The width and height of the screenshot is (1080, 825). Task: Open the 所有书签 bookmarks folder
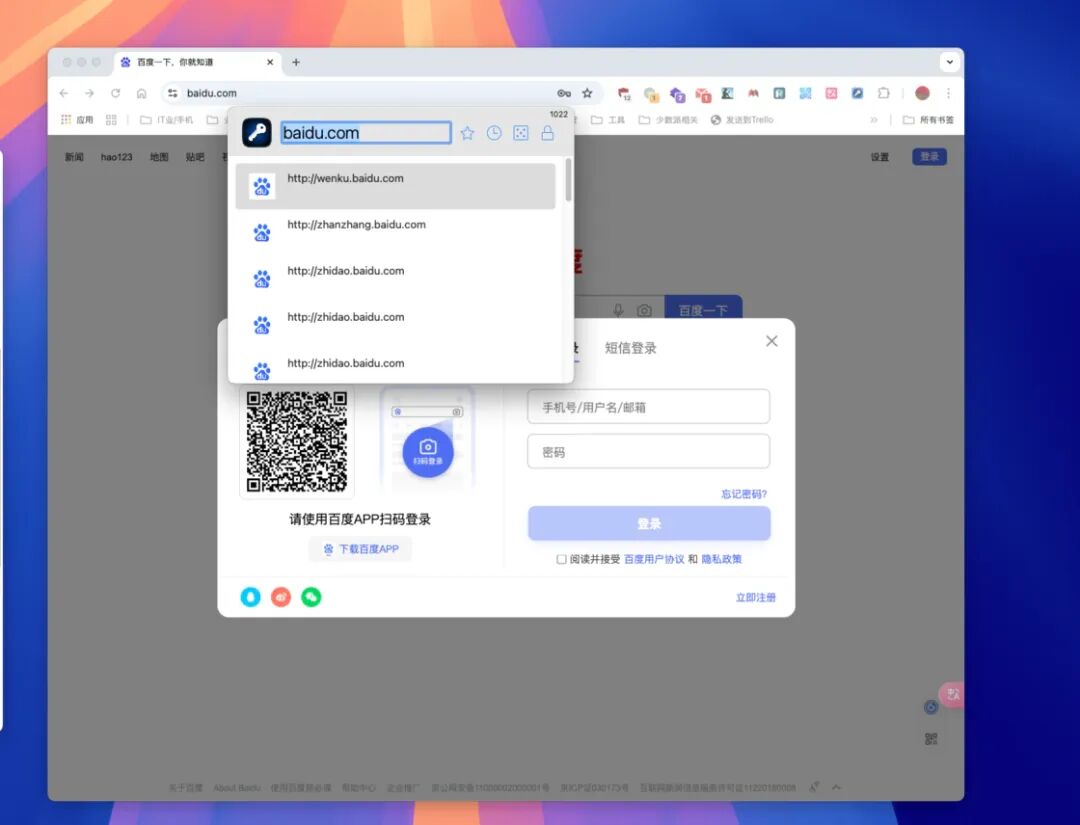click(x=928, y=120)
